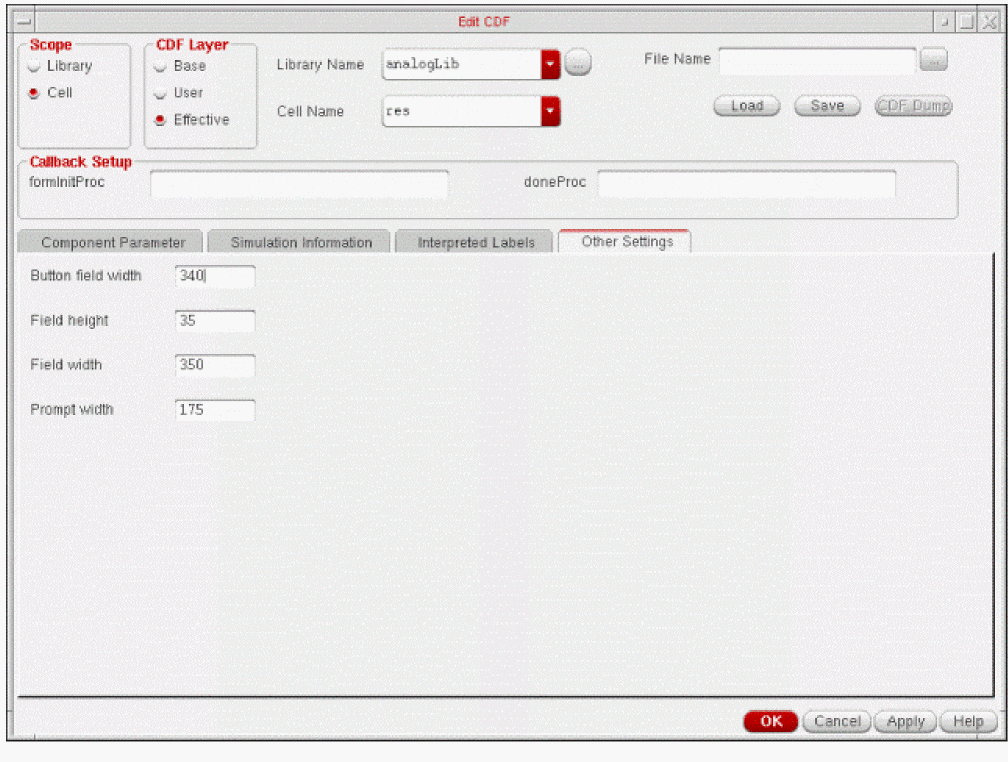Open the Library Name dropdown arrow
This screenshot has width=1008, height=762.
pyautogui.click(x=550, y=64)
